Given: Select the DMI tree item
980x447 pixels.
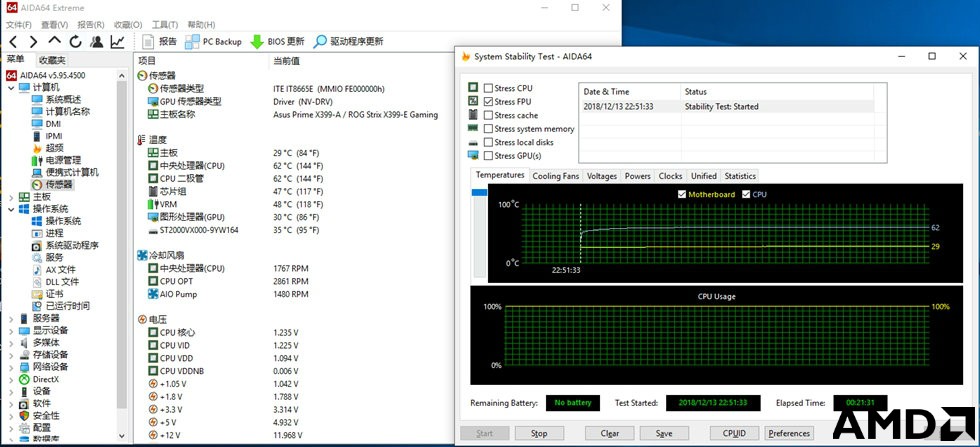Looking at the screenshot, I should click(x=46, y=124).
